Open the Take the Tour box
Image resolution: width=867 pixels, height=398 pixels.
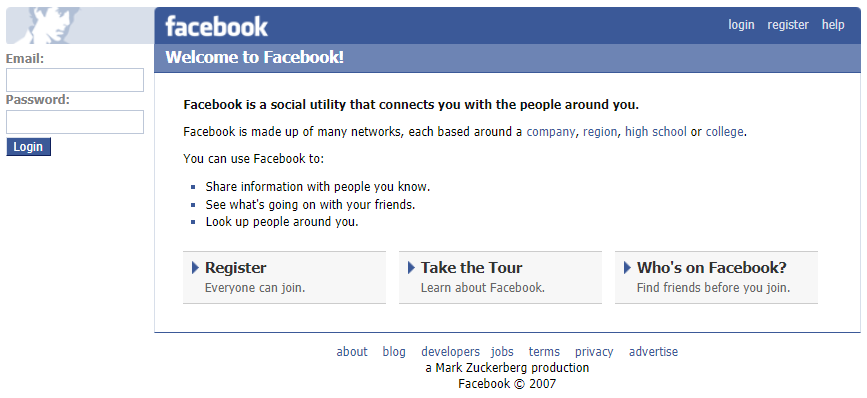coord(500,277)
